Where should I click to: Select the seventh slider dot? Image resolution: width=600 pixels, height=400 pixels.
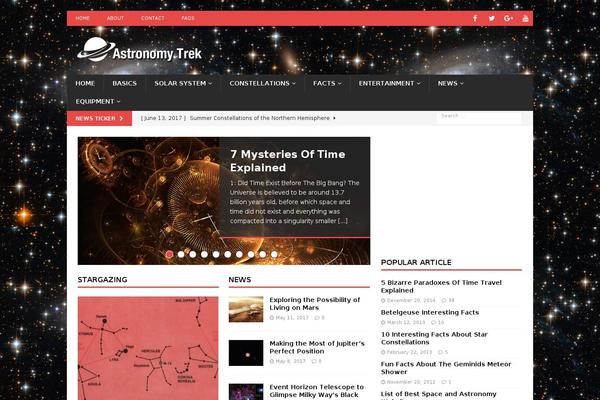coord(239,254)
